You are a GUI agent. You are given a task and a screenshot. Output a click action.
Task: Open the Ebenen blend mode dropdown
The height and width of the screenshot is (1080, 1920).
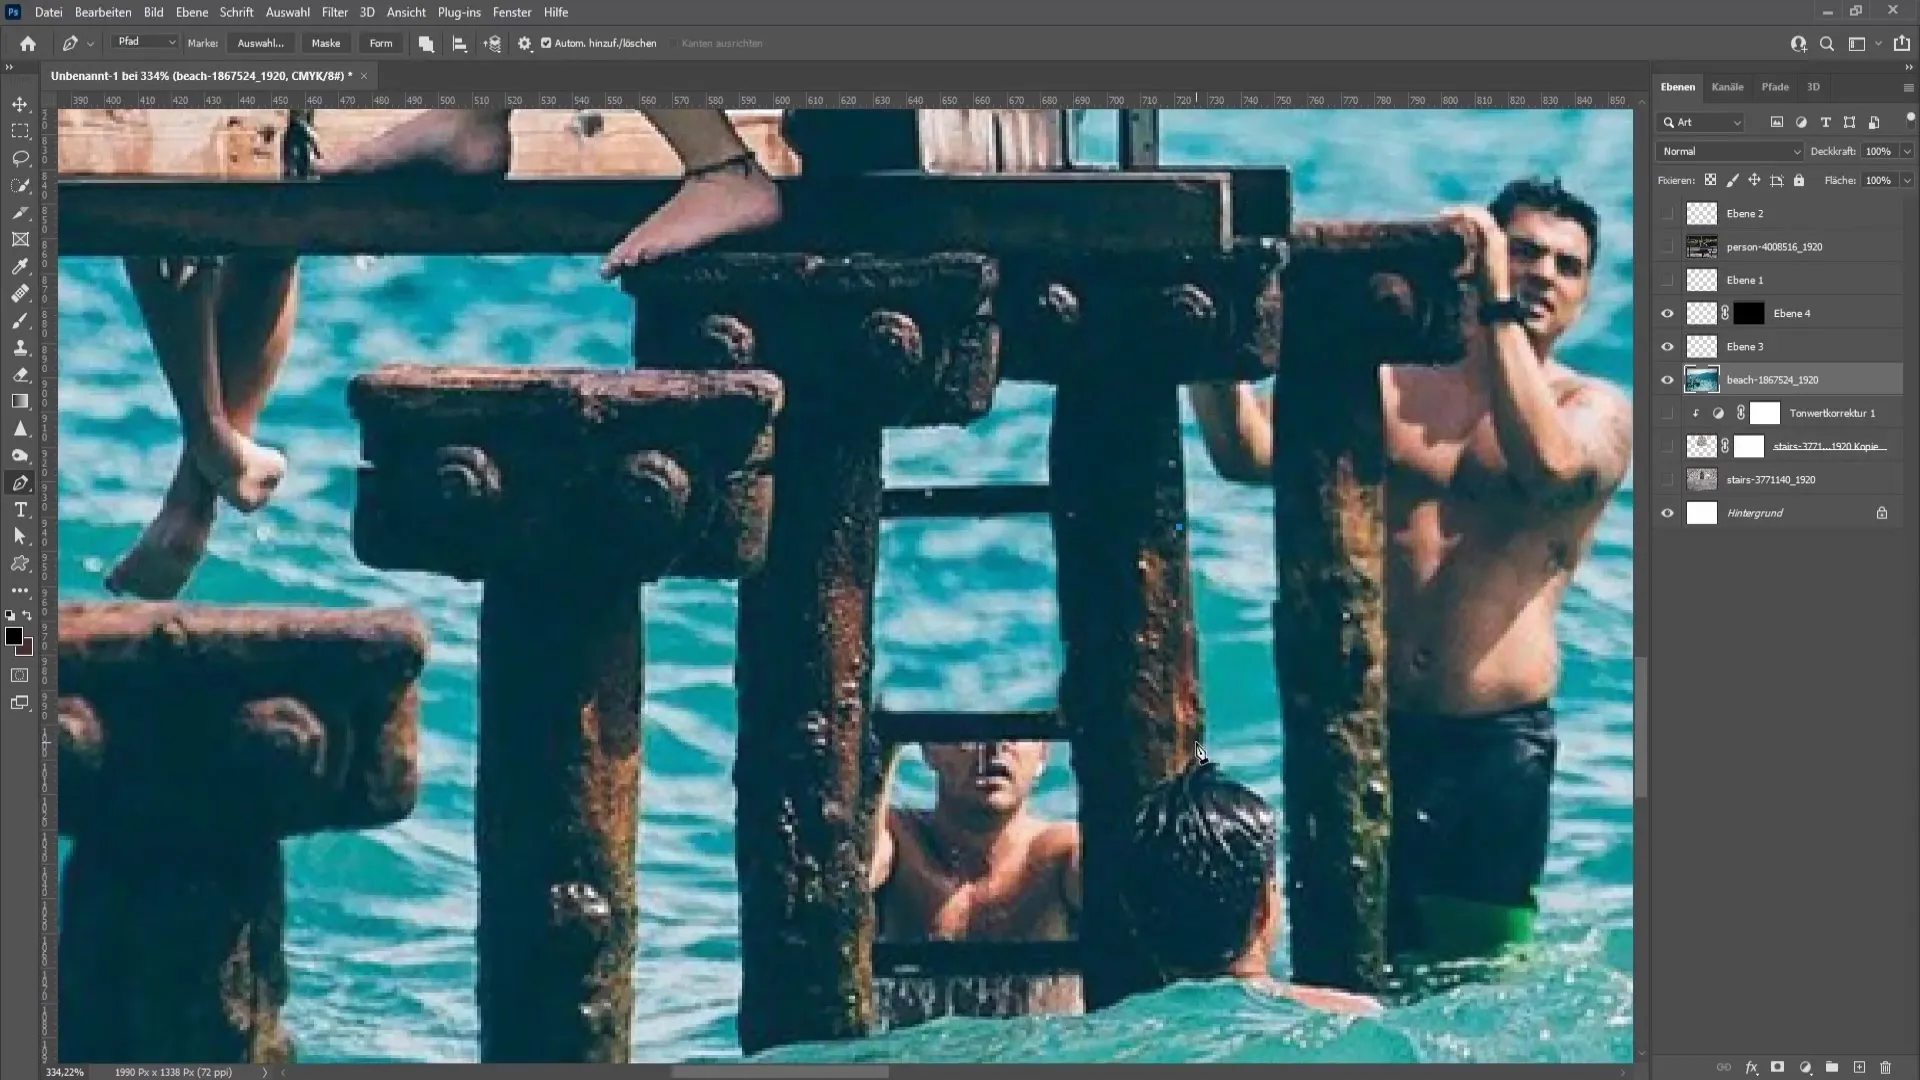pos(1729,150)
